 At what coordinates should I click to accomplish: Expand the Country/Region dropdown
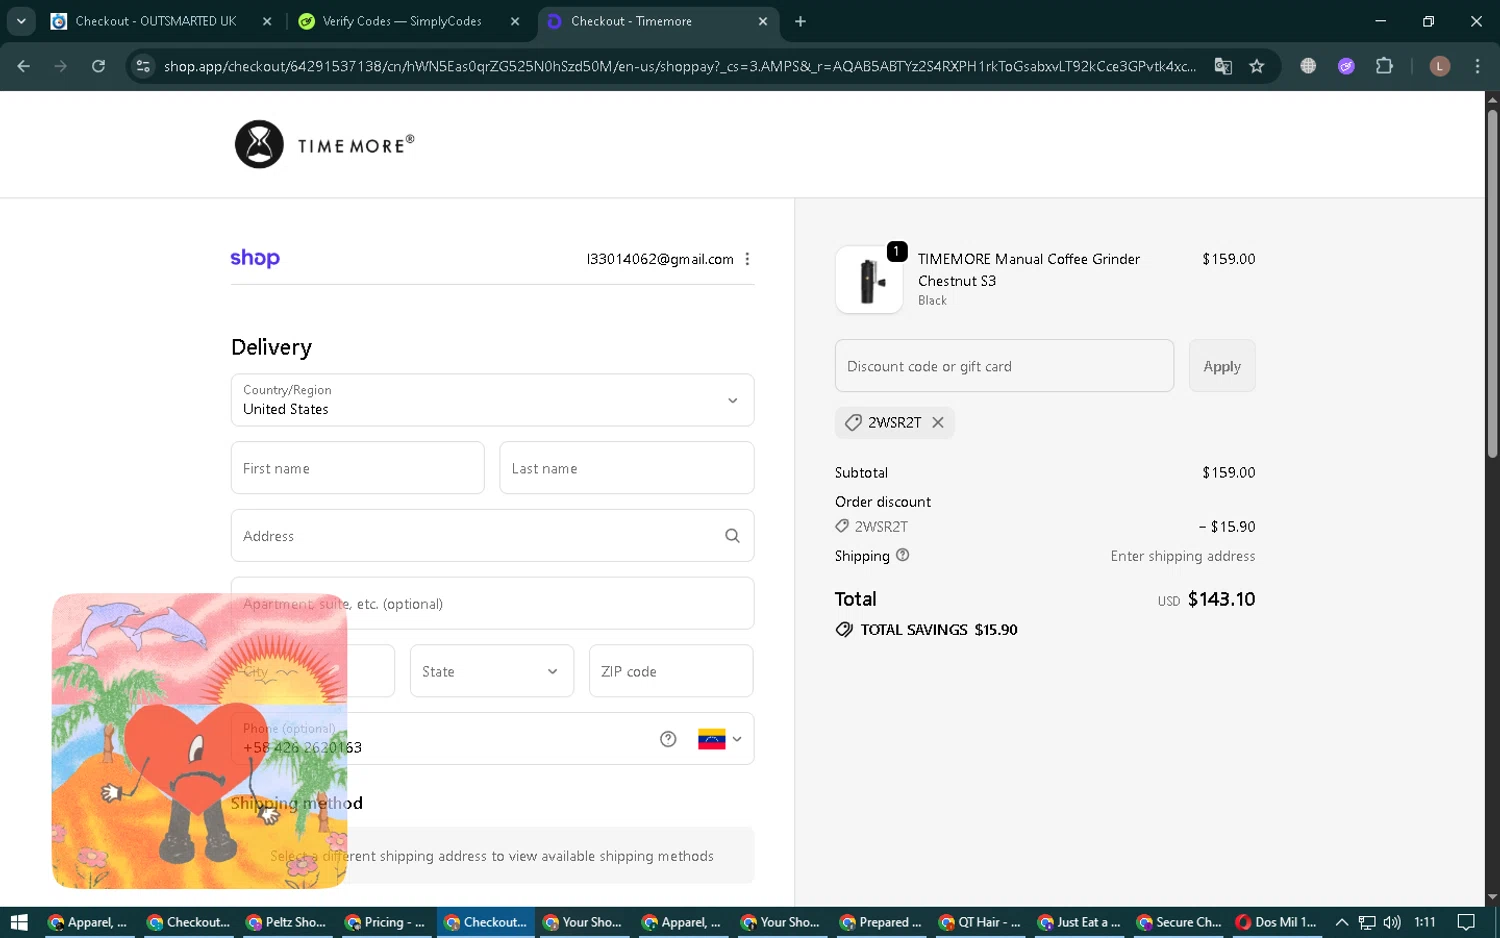point(492,400)
